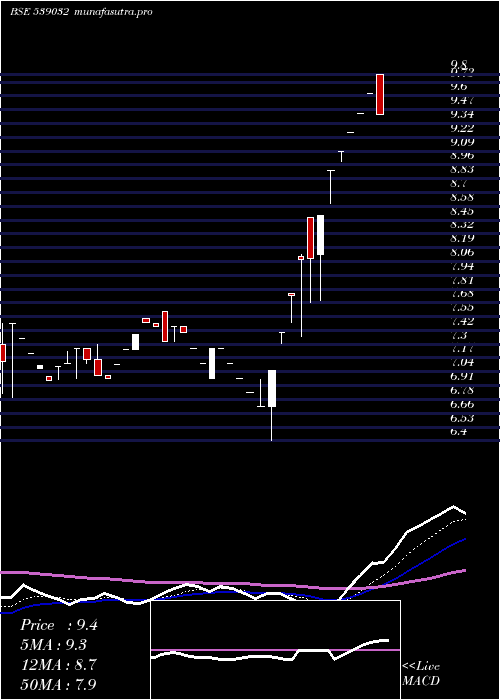The image size is (500, 700).
Task: Click the 7.68 price axis label
Action: [462, 294]
